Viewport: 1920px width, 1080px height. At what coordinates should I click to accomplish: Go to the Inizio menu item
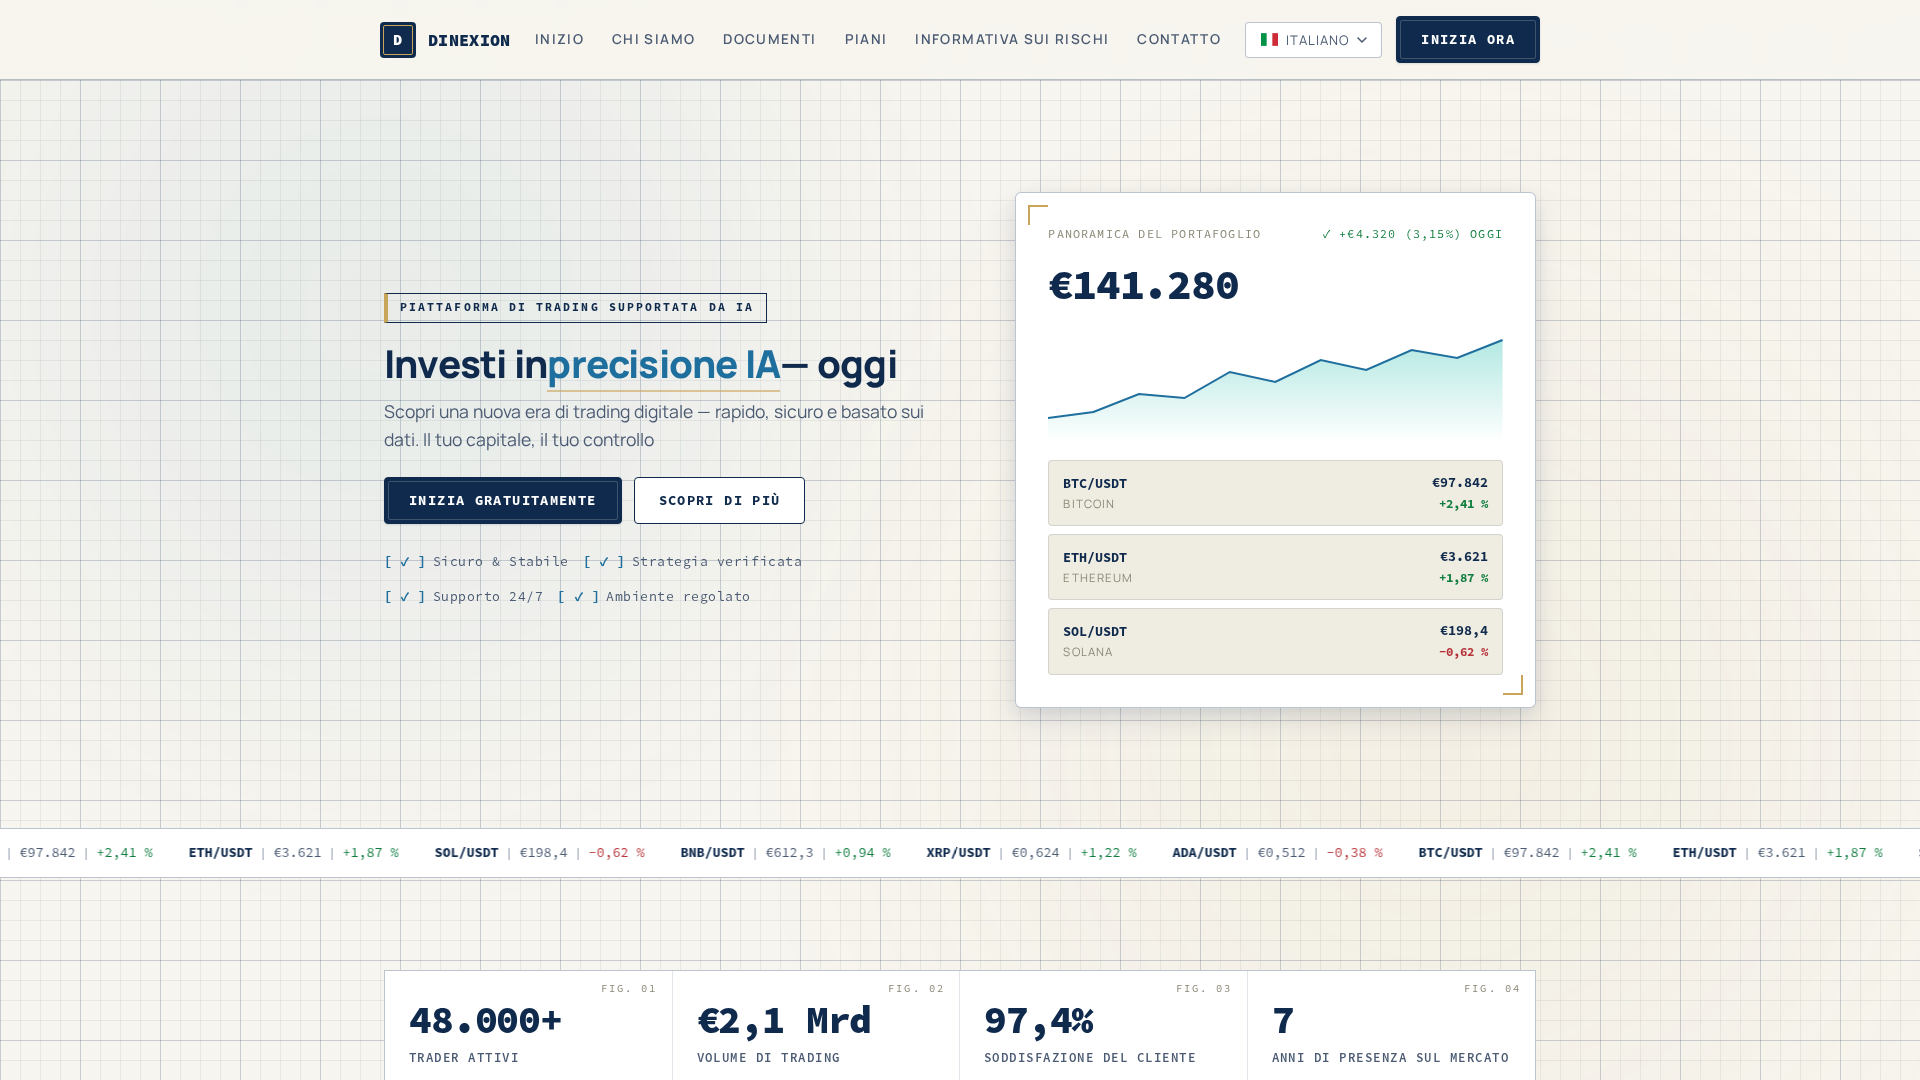click(559, 39)
